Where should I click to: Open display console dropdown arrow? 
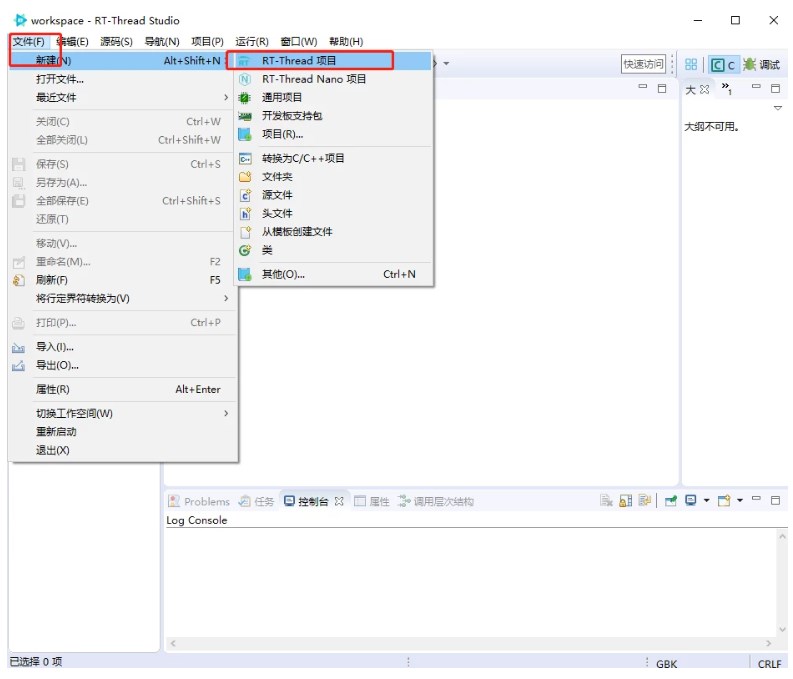pyautogui.click(x=707, y=501)
